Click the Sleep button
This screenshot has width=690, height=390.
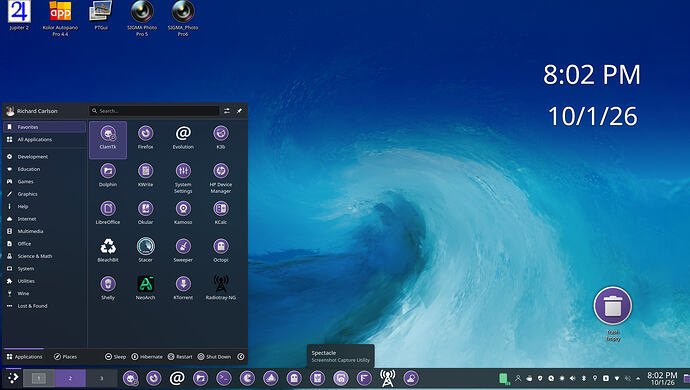(115, 357)
